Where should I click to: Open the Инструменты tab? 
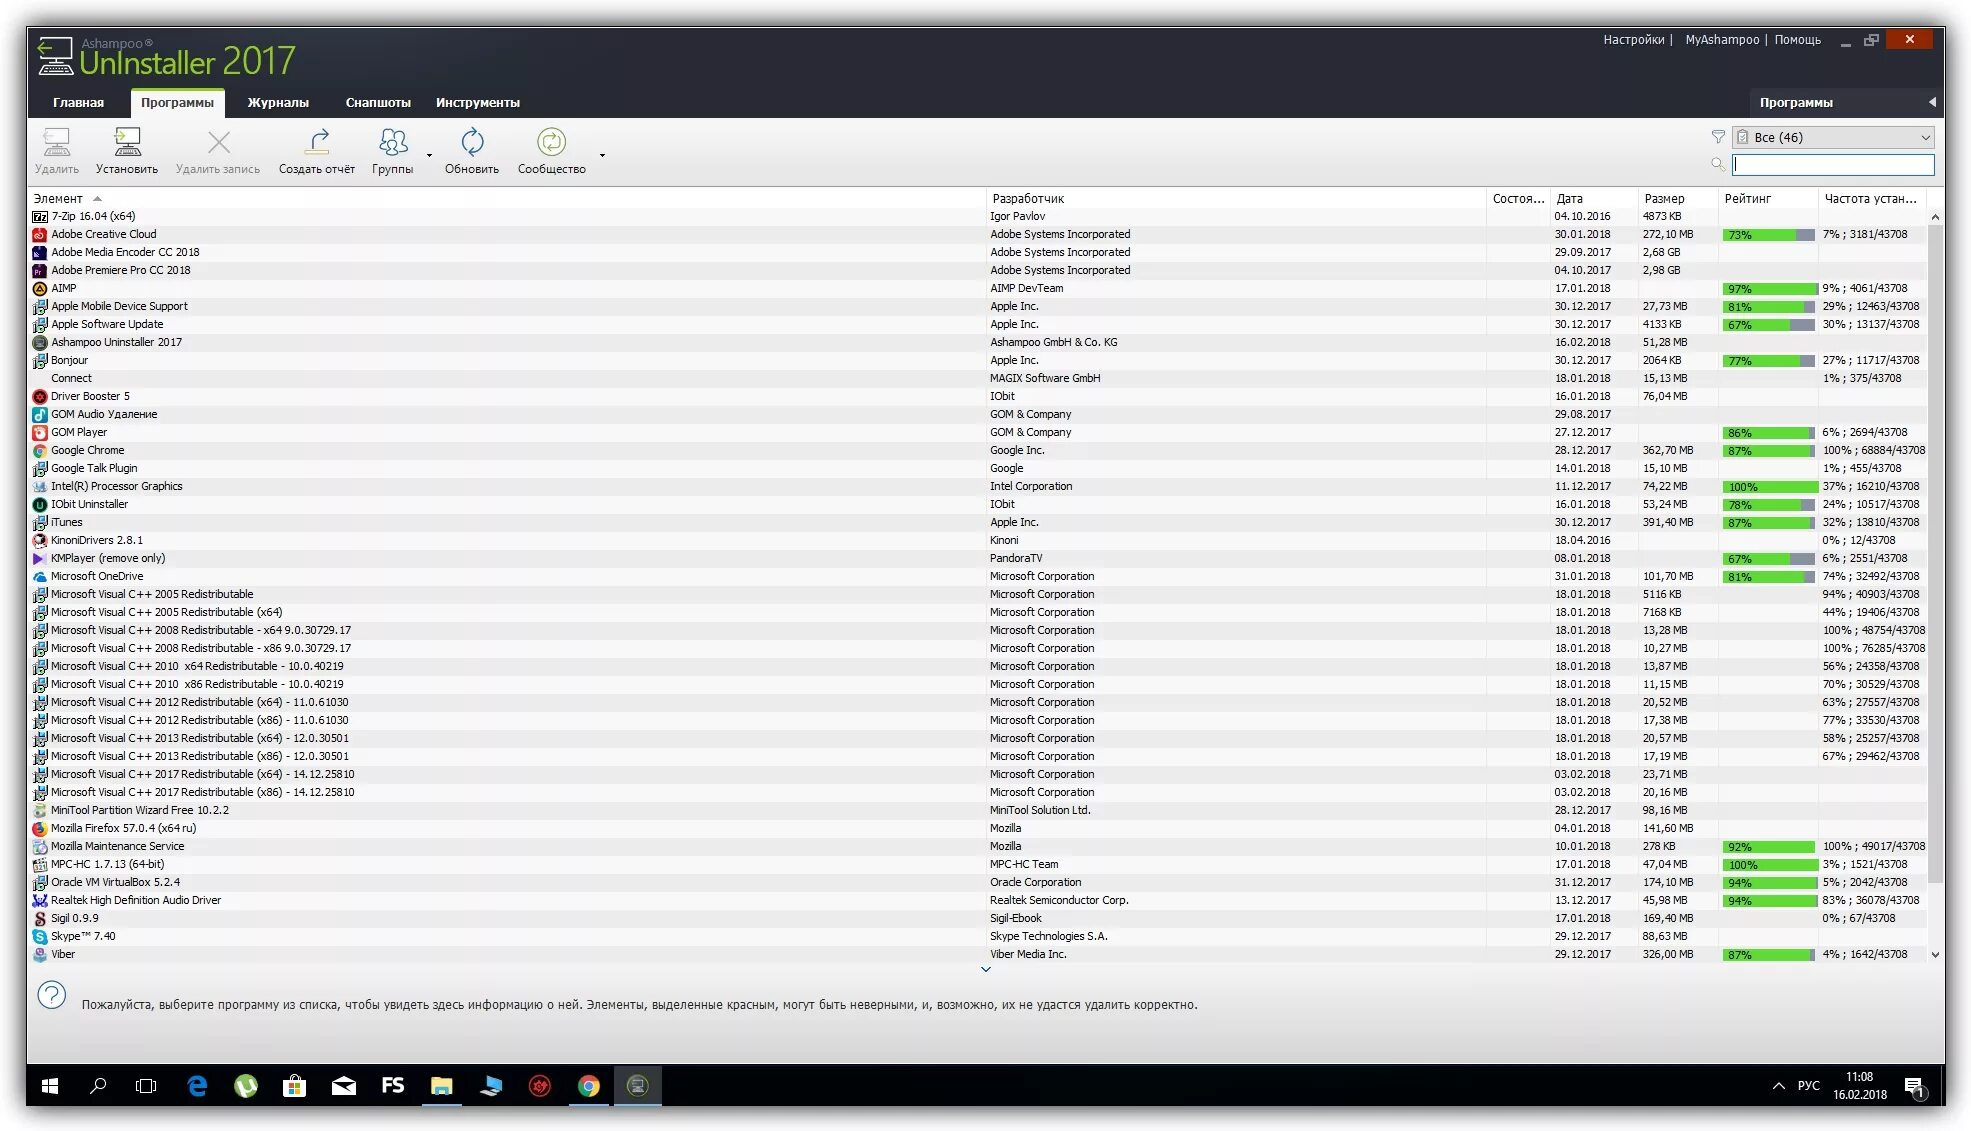[477, 103]
